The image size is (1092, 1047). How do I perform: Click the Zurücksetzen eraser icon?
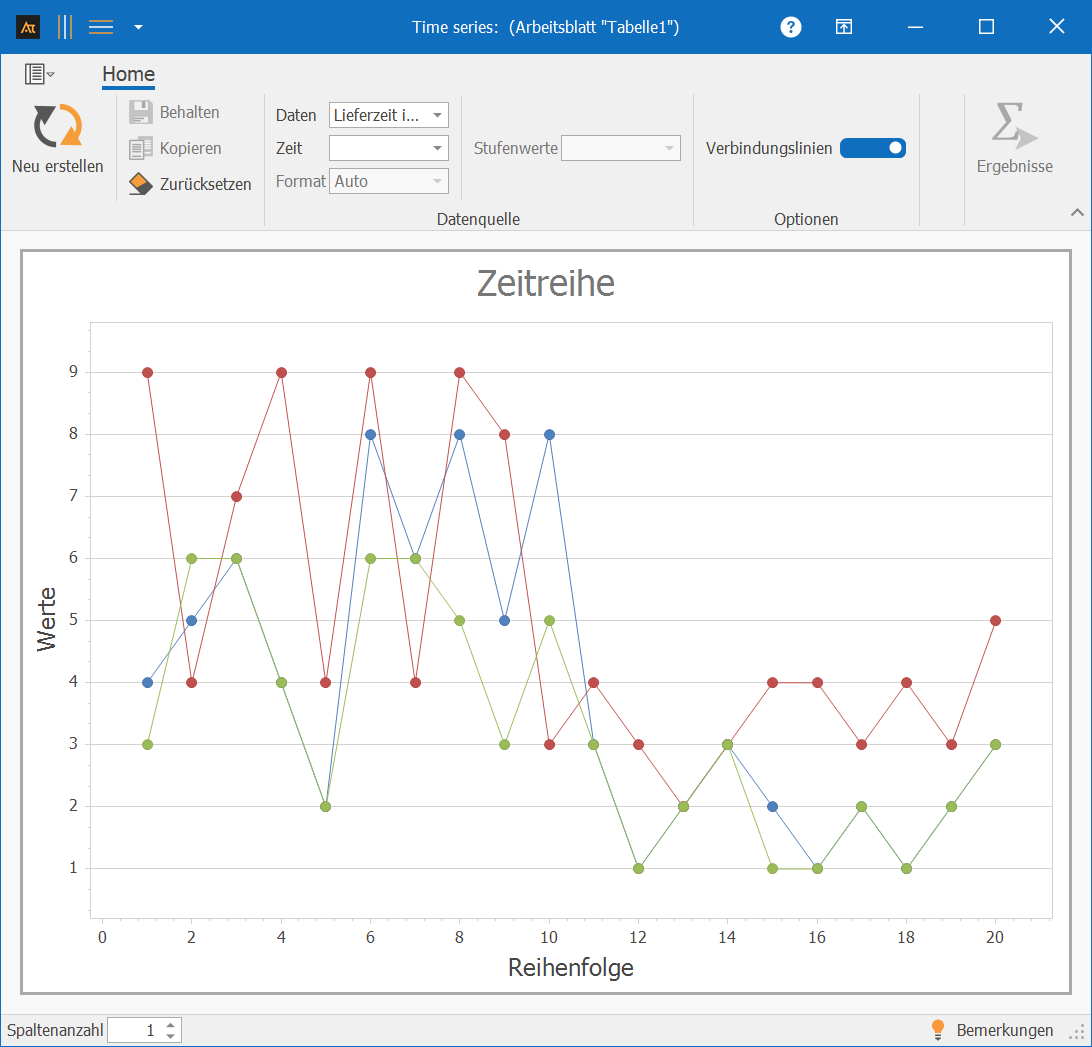tap(141, 184)
